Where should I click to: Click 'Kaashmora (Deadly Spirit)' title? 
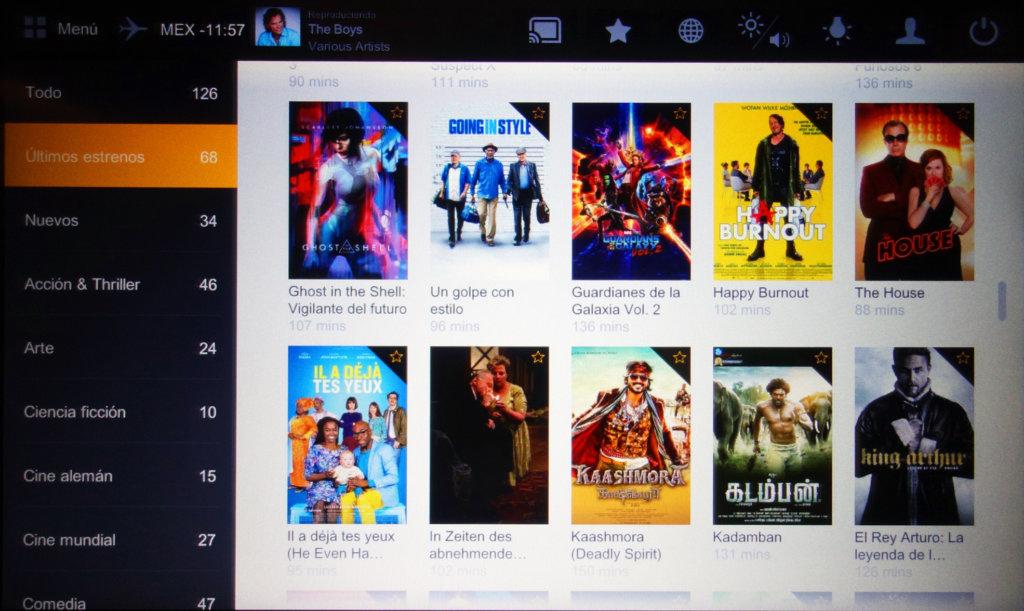[616, 545]
